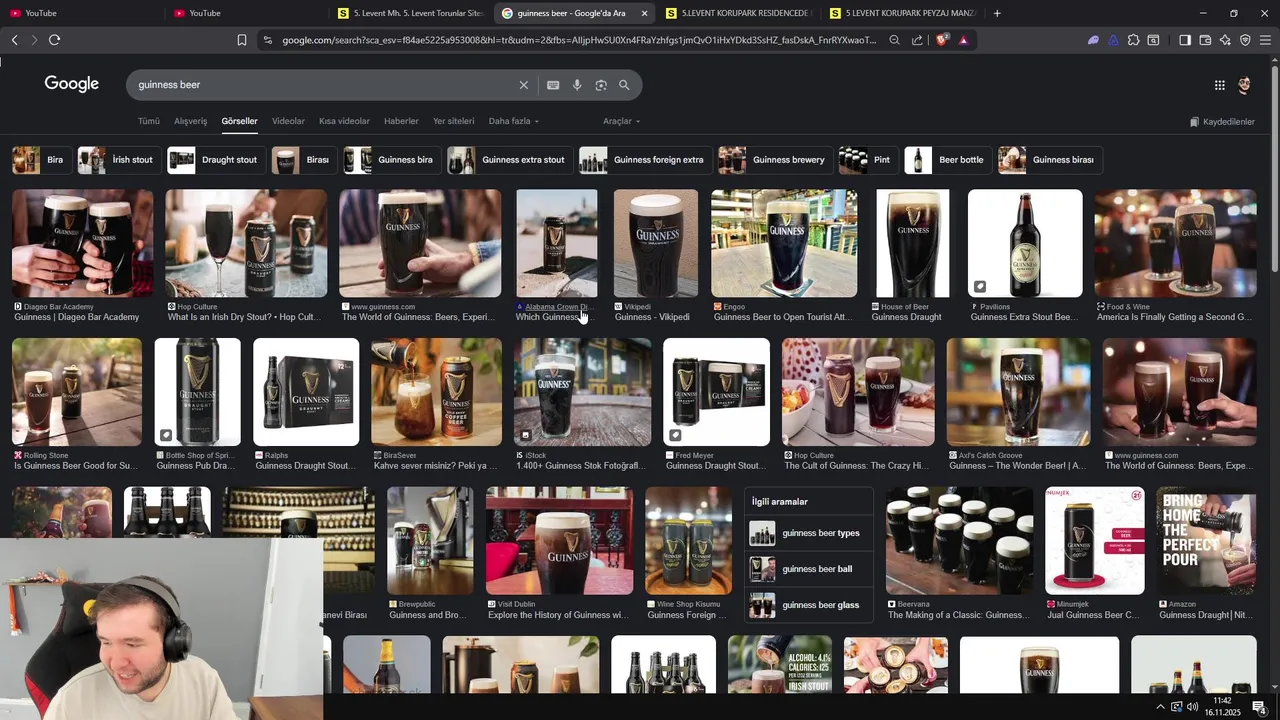Open the Alabama Crown source link
The width and height of the screenshot is (1280, 720).
click(x=556, y=307)
